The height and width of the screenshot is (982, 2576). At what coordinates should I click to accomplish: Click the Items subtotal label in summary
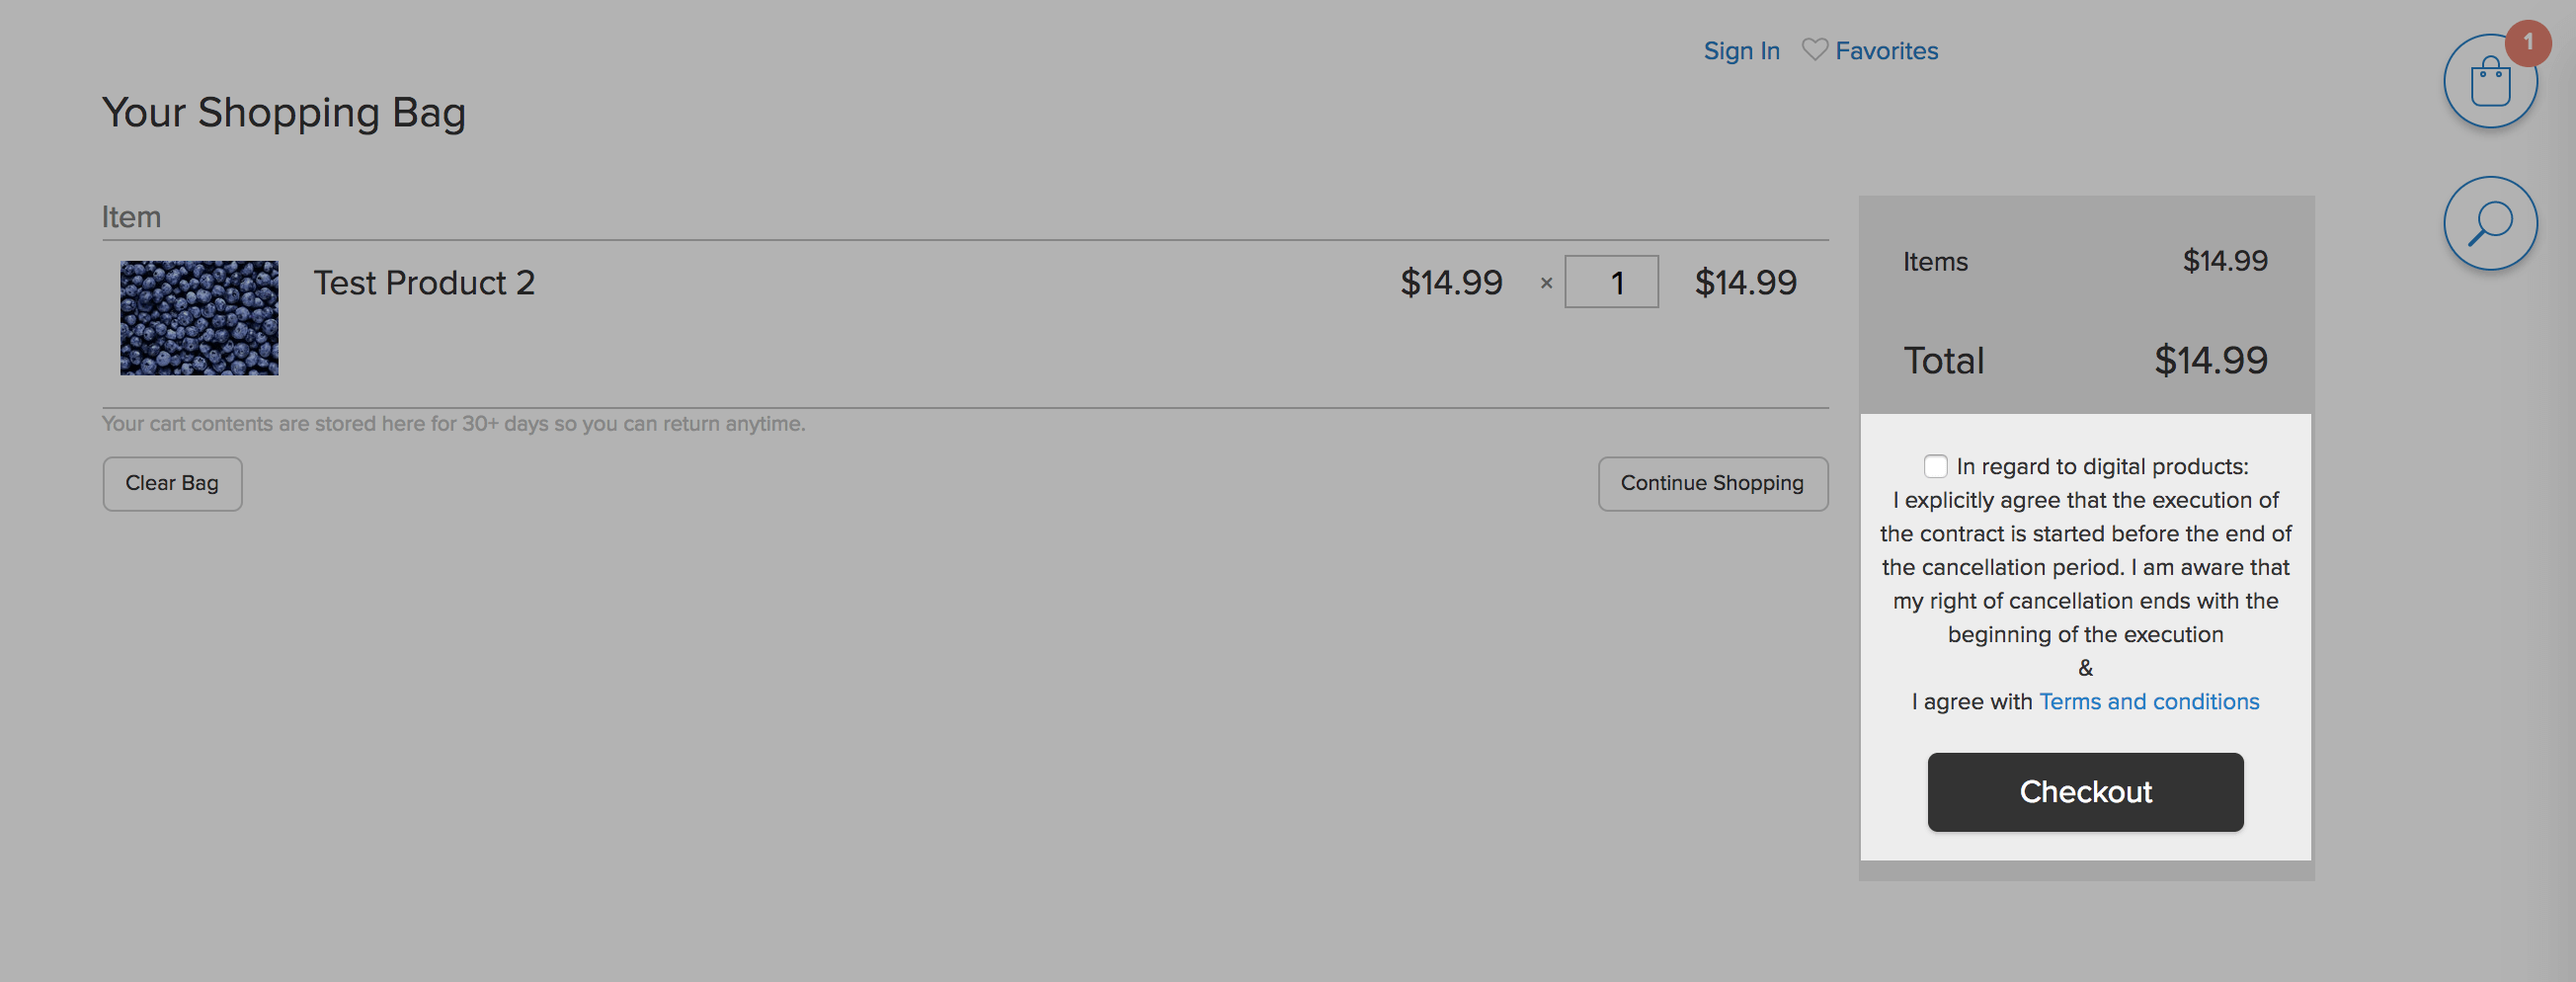point(1934,261)
